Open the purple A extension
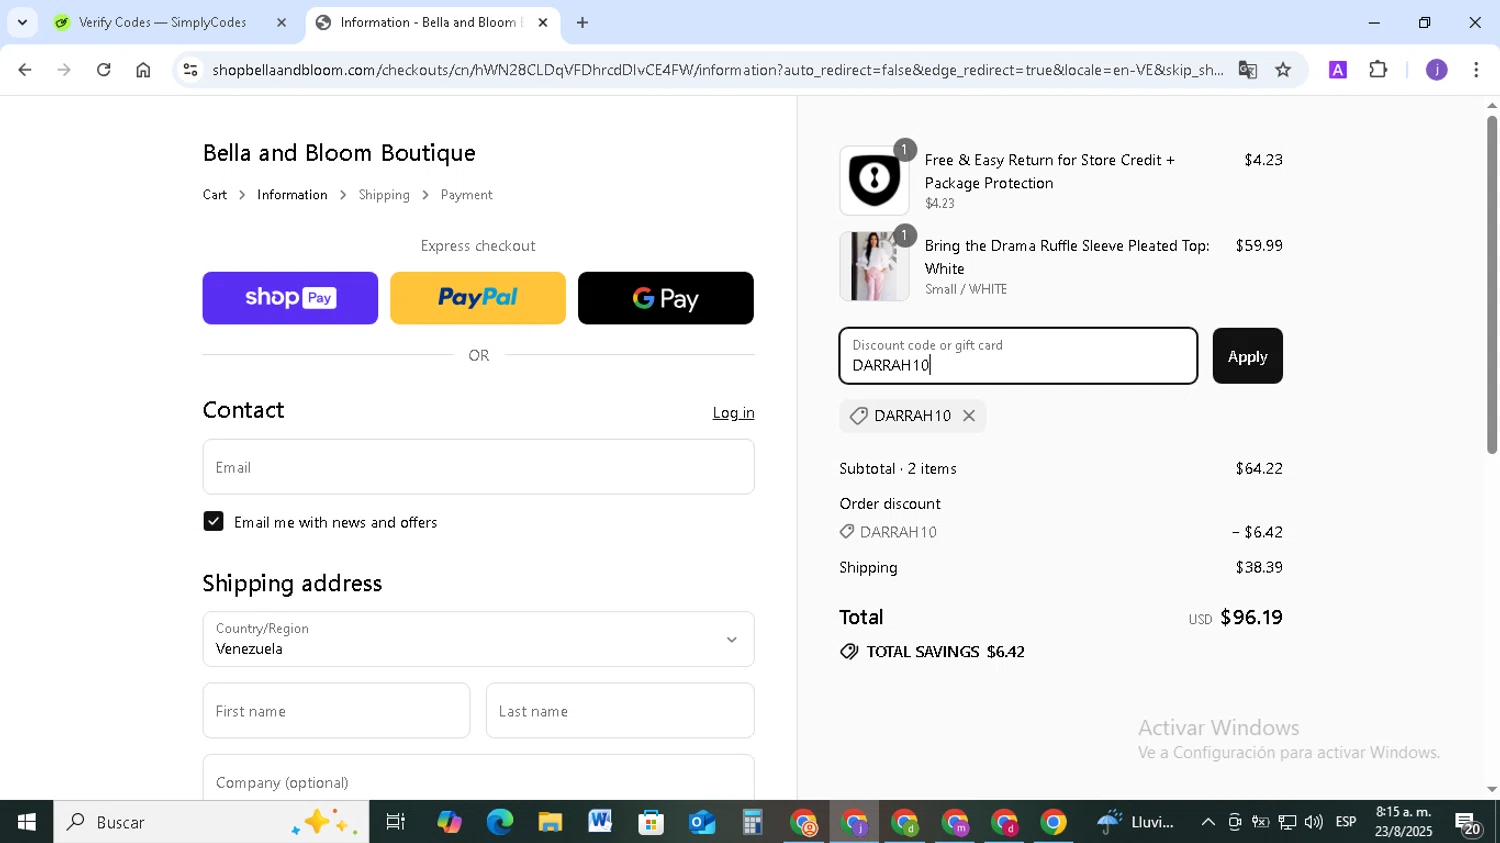 pos(1338,70)
